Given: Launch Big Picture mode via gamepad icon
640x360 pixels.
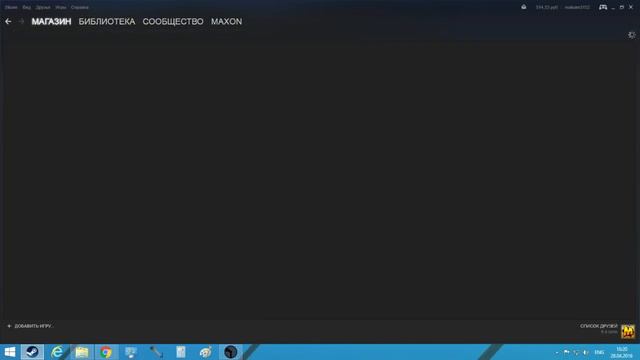Looking at the screenshot, I should (603, 7).
